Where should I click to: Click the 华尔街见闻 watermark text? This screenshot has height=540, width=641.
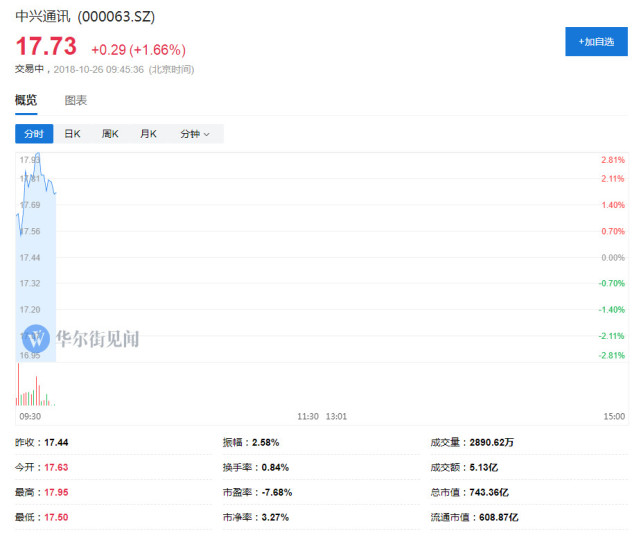pyautogui.click(x=97, y=338)
